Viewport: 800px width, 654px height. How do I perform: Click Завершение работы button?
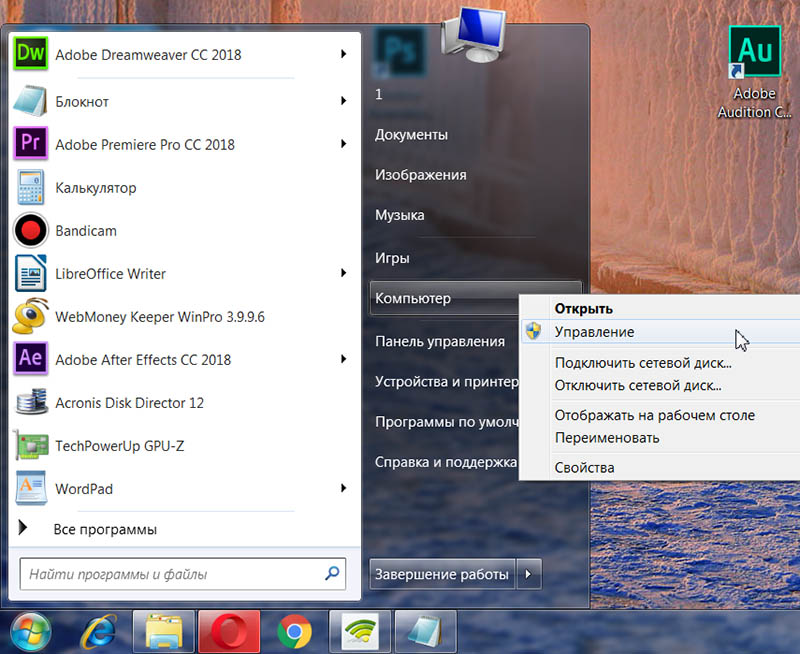point(442,574)
